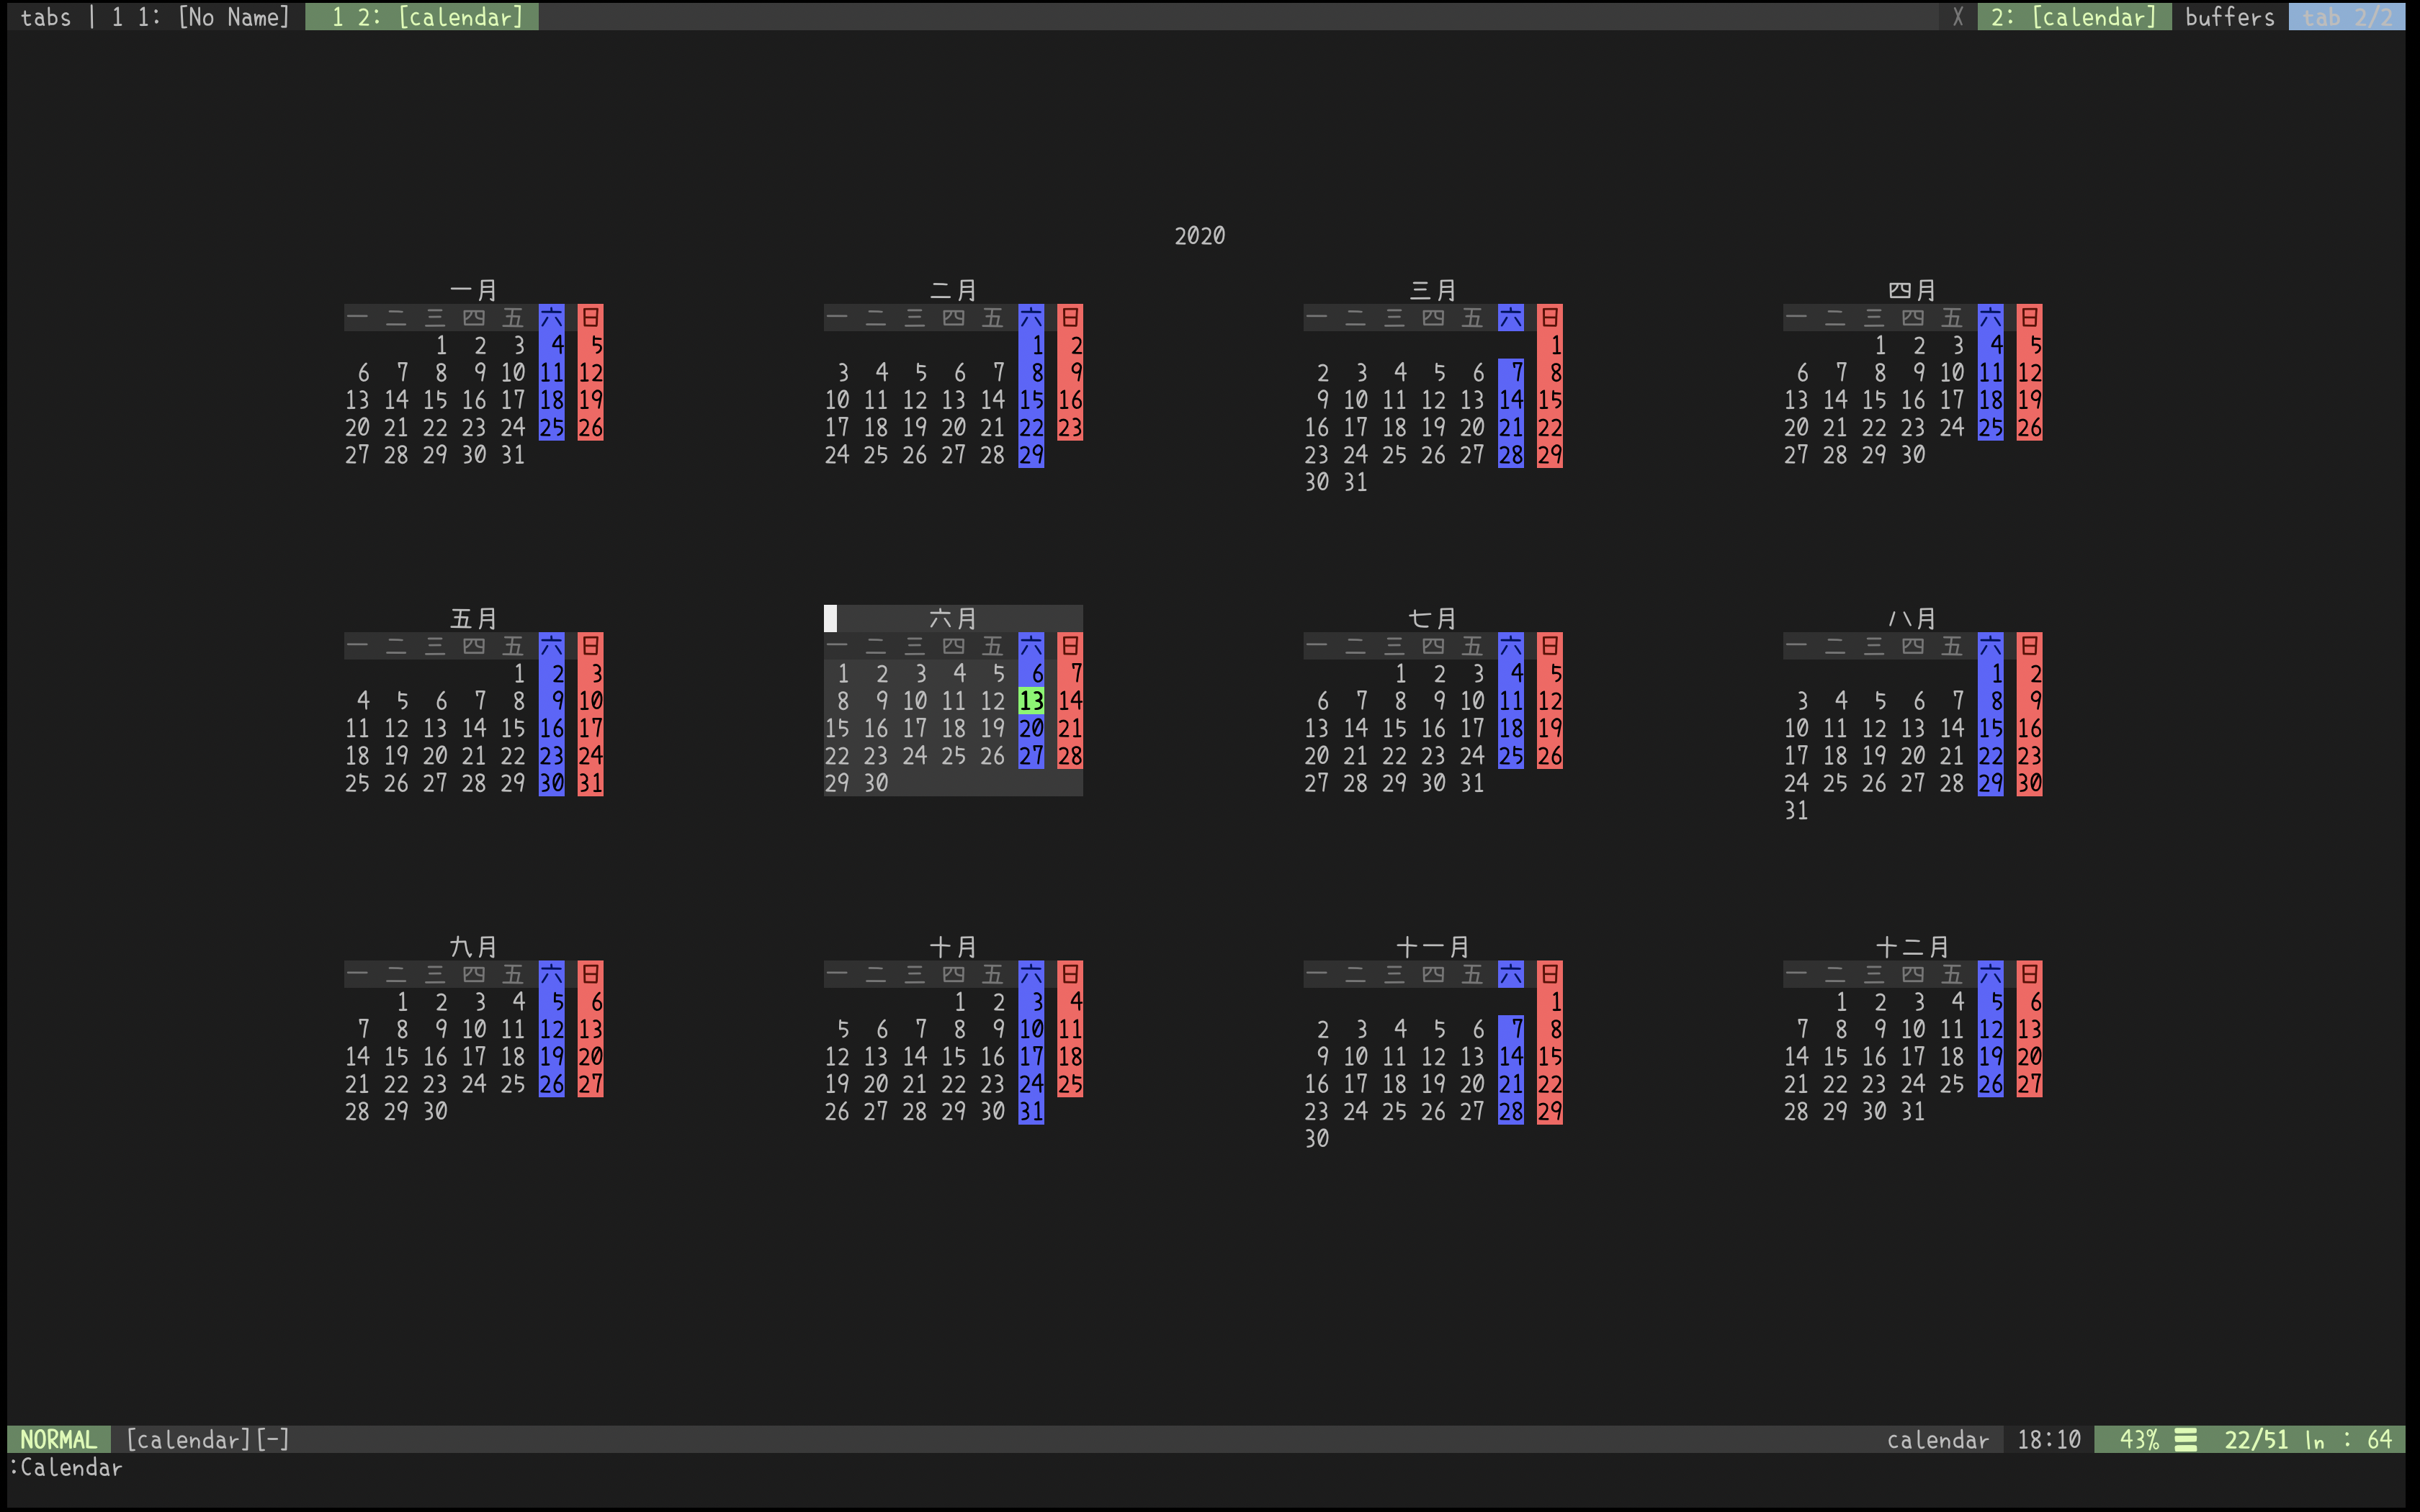Click the 43% position indicator

click(2139, 1439)
